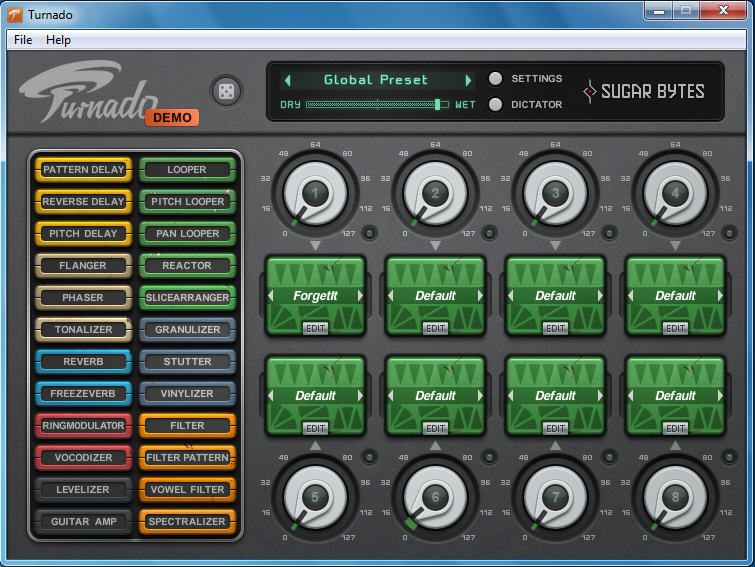Click the Dry/Wet mix slider
The width and height of the screenshot is (755, 567).
tap(377, 104)
